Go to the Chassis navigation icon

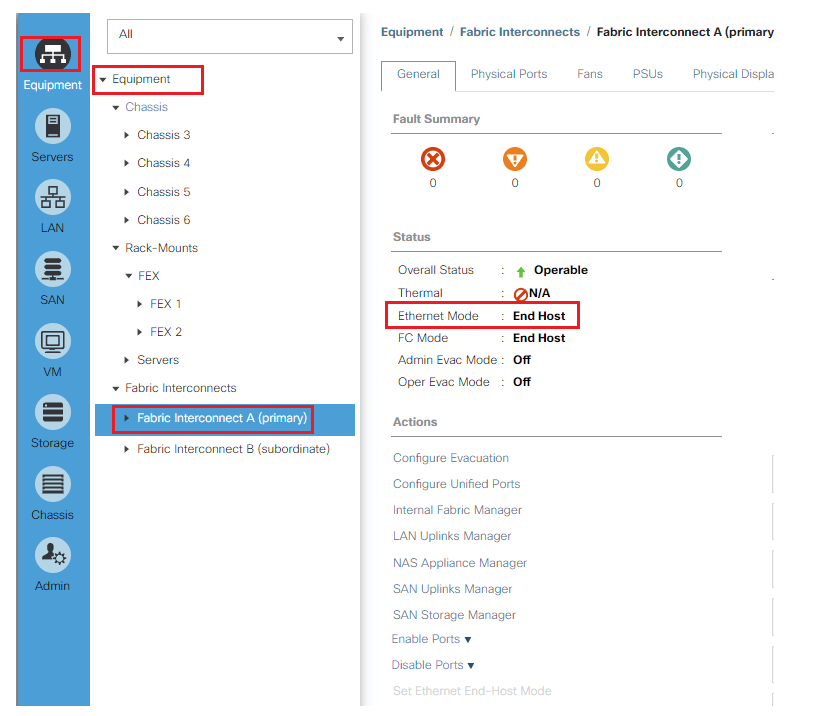coord(52,485)
